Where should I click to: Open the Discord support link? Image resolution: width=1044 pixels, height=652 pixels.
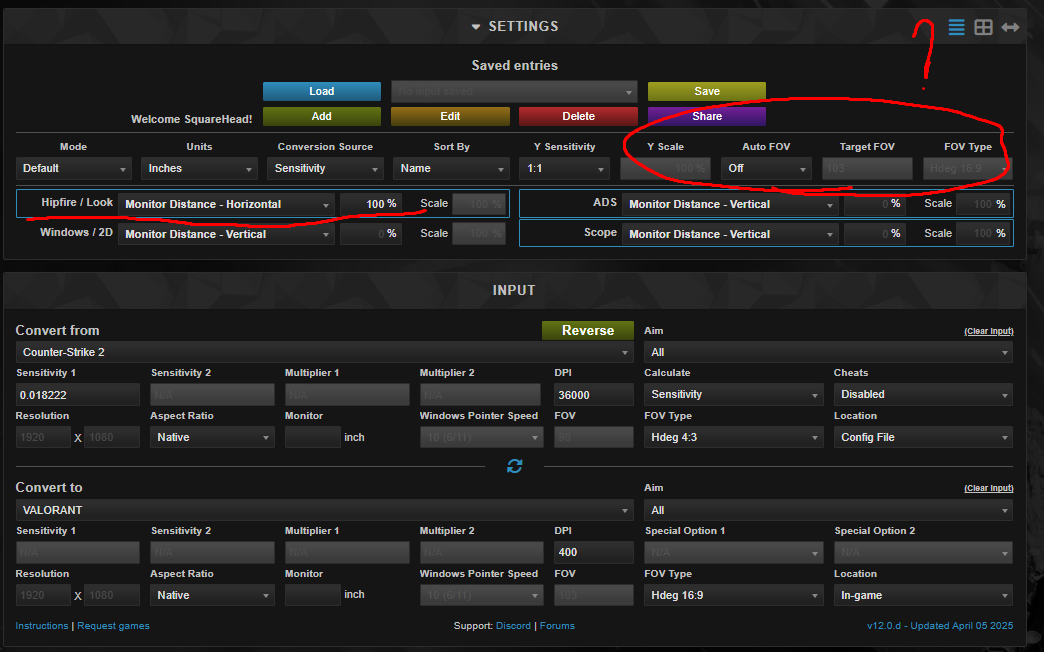point(513,625)
